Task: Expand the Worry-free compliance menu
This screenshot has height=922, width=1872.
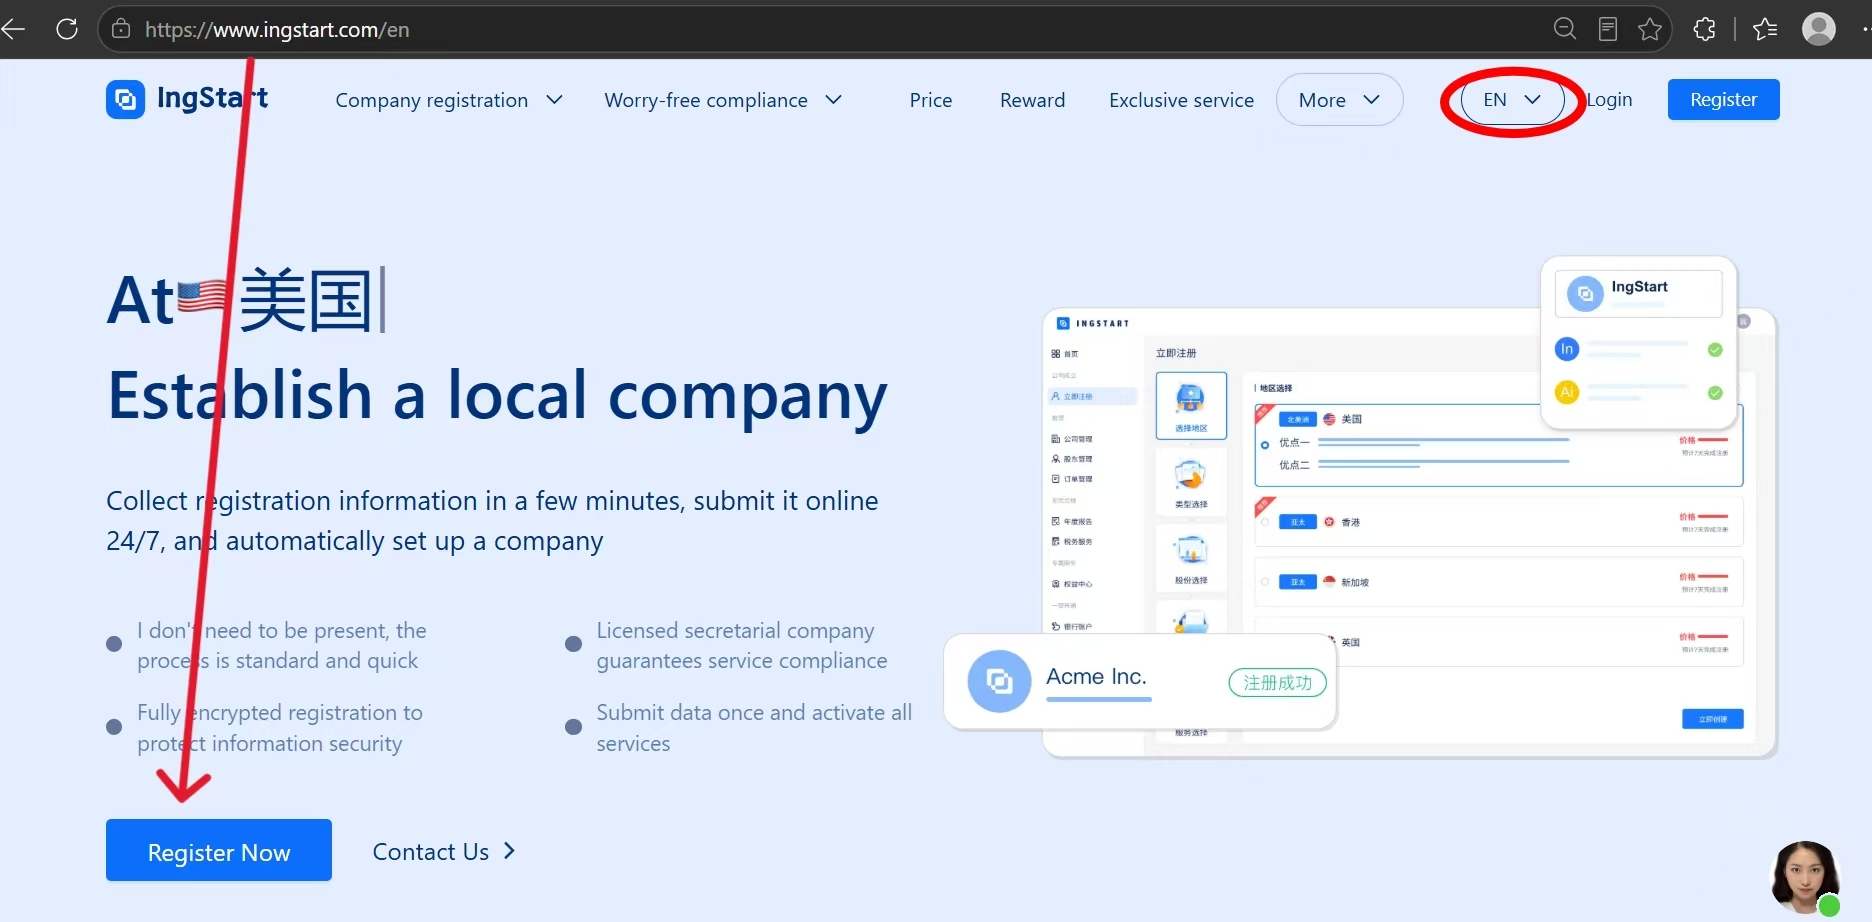Action: (x=723, y=100)
